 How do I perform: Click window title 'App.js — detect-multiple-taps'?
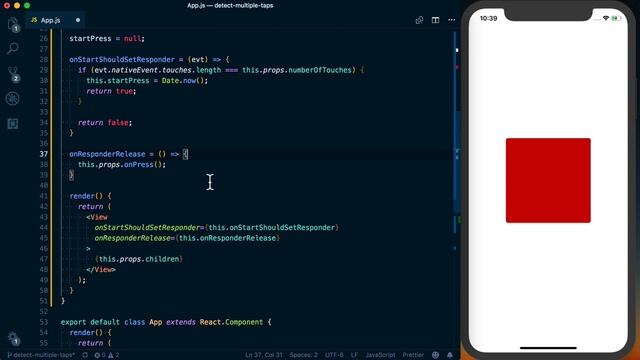pos(230,5)
